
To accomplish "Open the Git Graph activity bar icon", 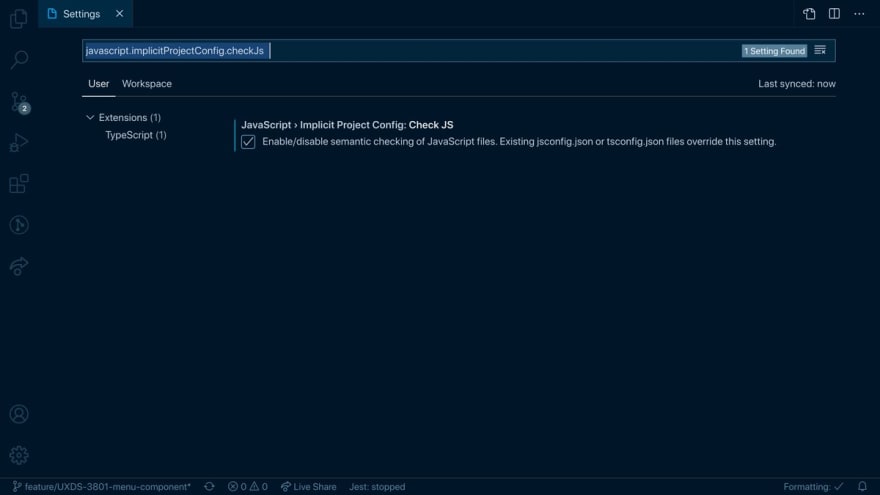I will [x=19, y=225].
